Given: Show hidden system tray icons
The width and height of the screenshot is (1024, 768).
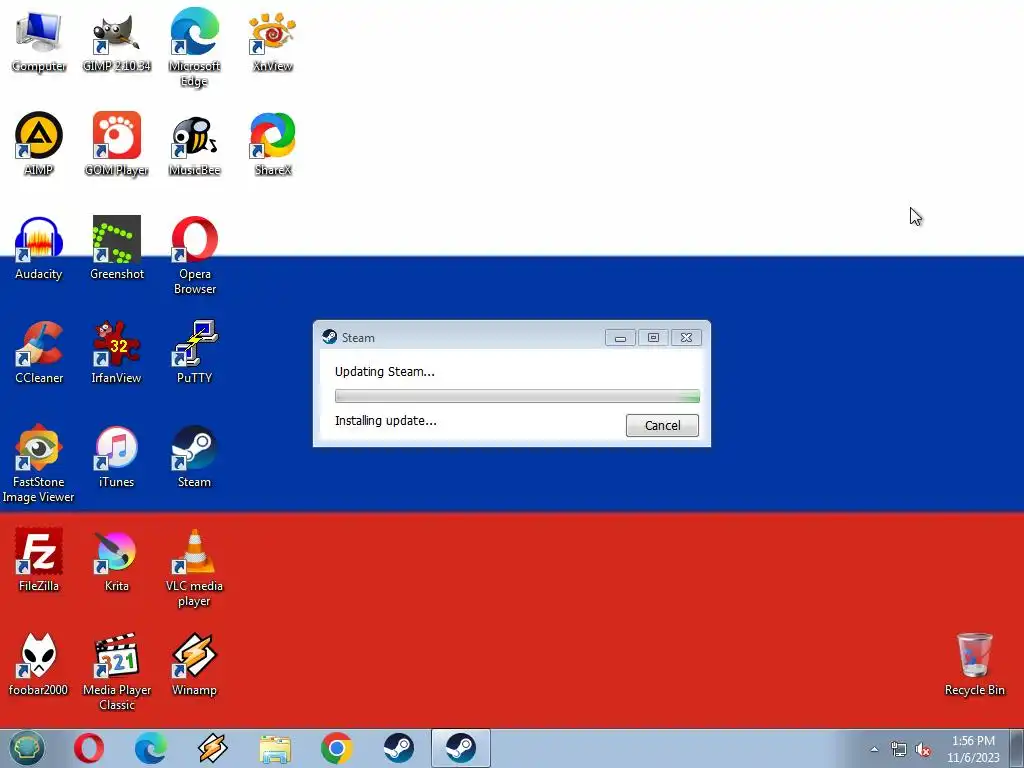Looking at the screenshot, I should (x=874, y=750).
